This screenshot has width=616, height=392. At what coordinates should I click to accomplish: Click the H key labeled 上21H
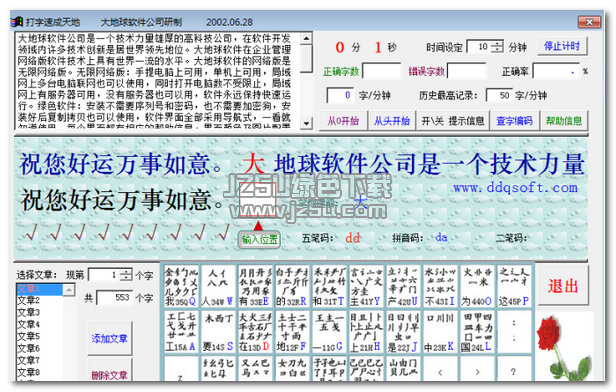coord(366,332)
